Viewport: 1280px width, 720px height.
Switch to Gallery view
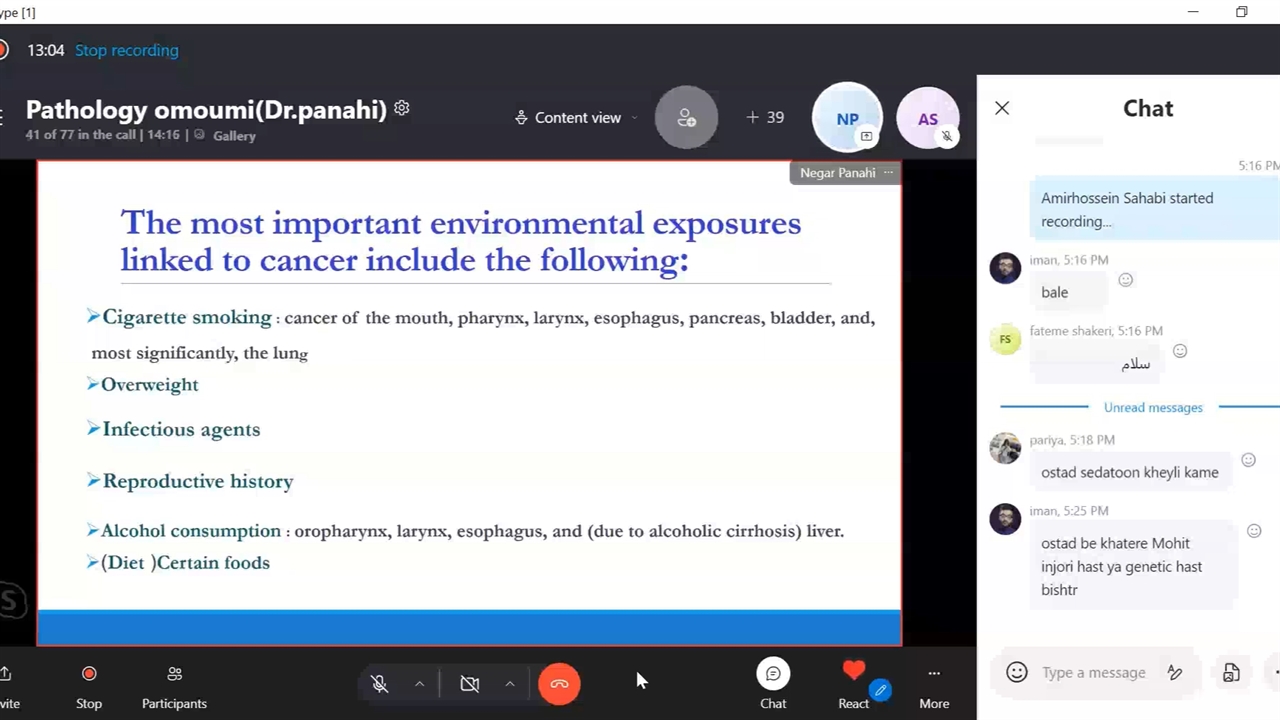tap(234, 136)
